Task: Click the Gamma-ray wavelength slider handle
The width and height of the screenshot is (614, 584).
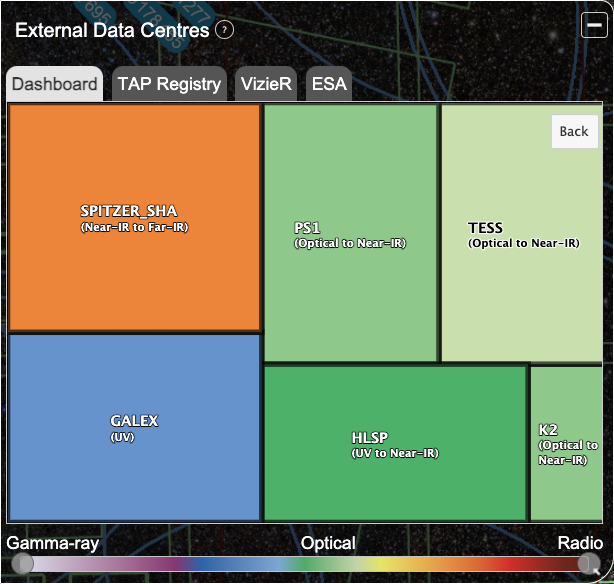Action: pyautogui.click(x=23, y=564)
